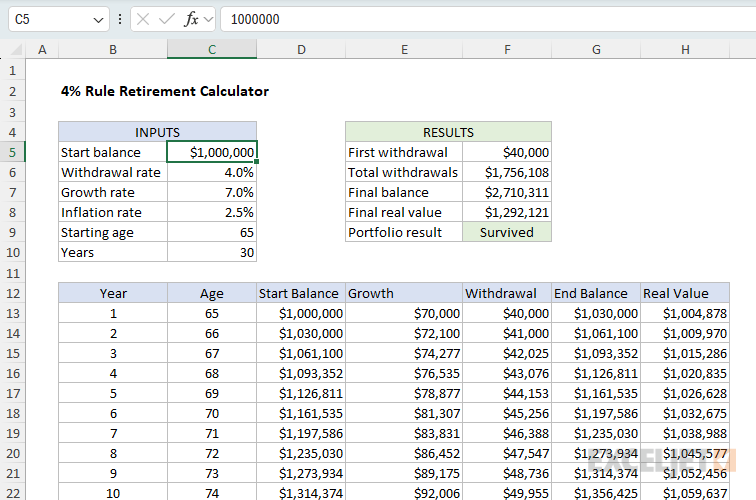Image resolution: width=756 pixels, height=500 pixels.
Task: Select Start balance value $1,000,000
Action: (x=212, y=152)
